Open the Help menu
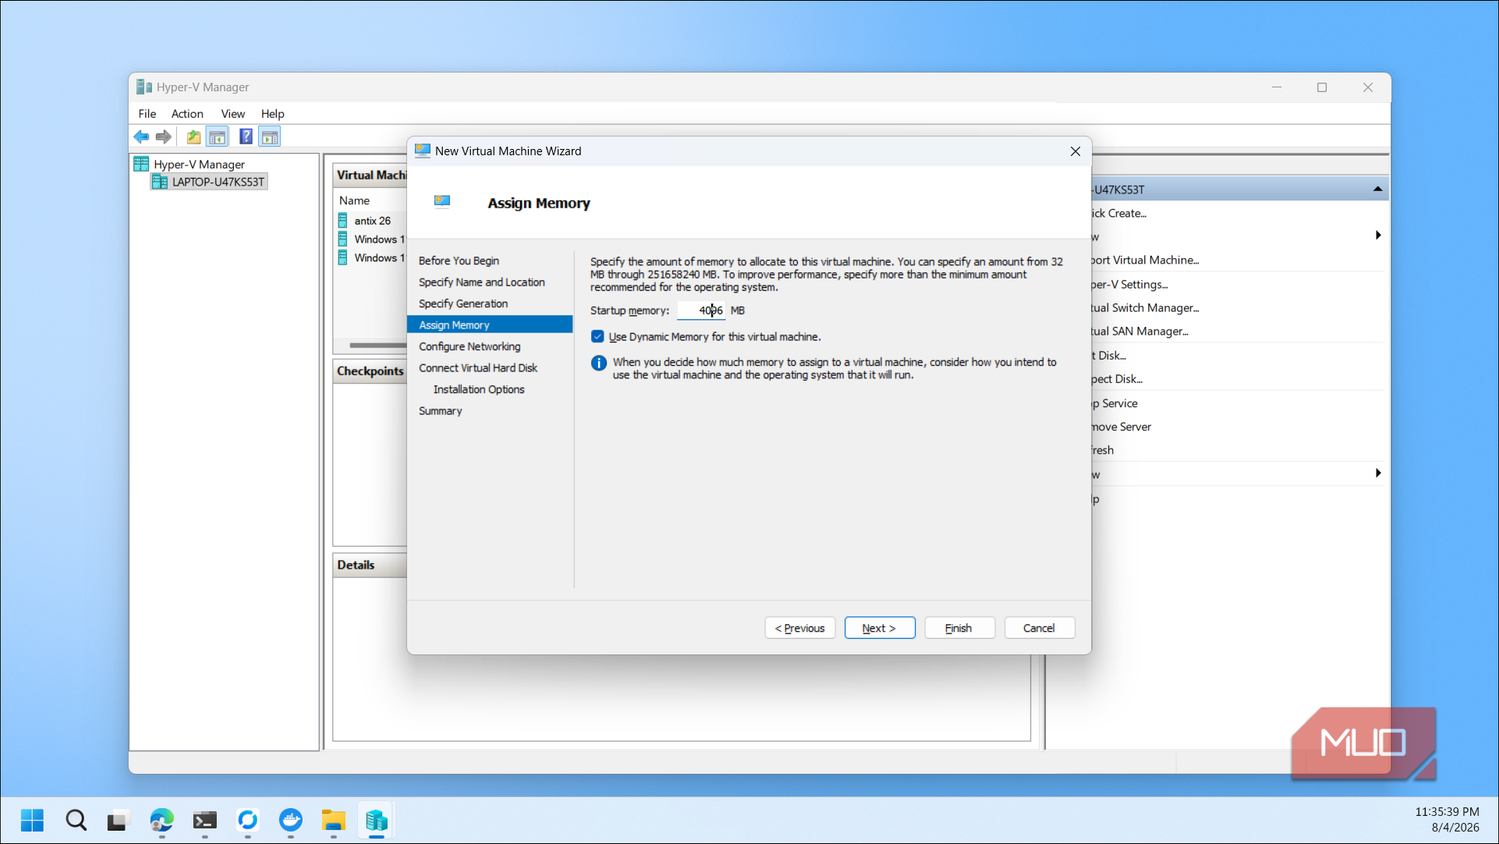Image resolution: width=1499 pixels, height=844 pixels. click(272, 114)
